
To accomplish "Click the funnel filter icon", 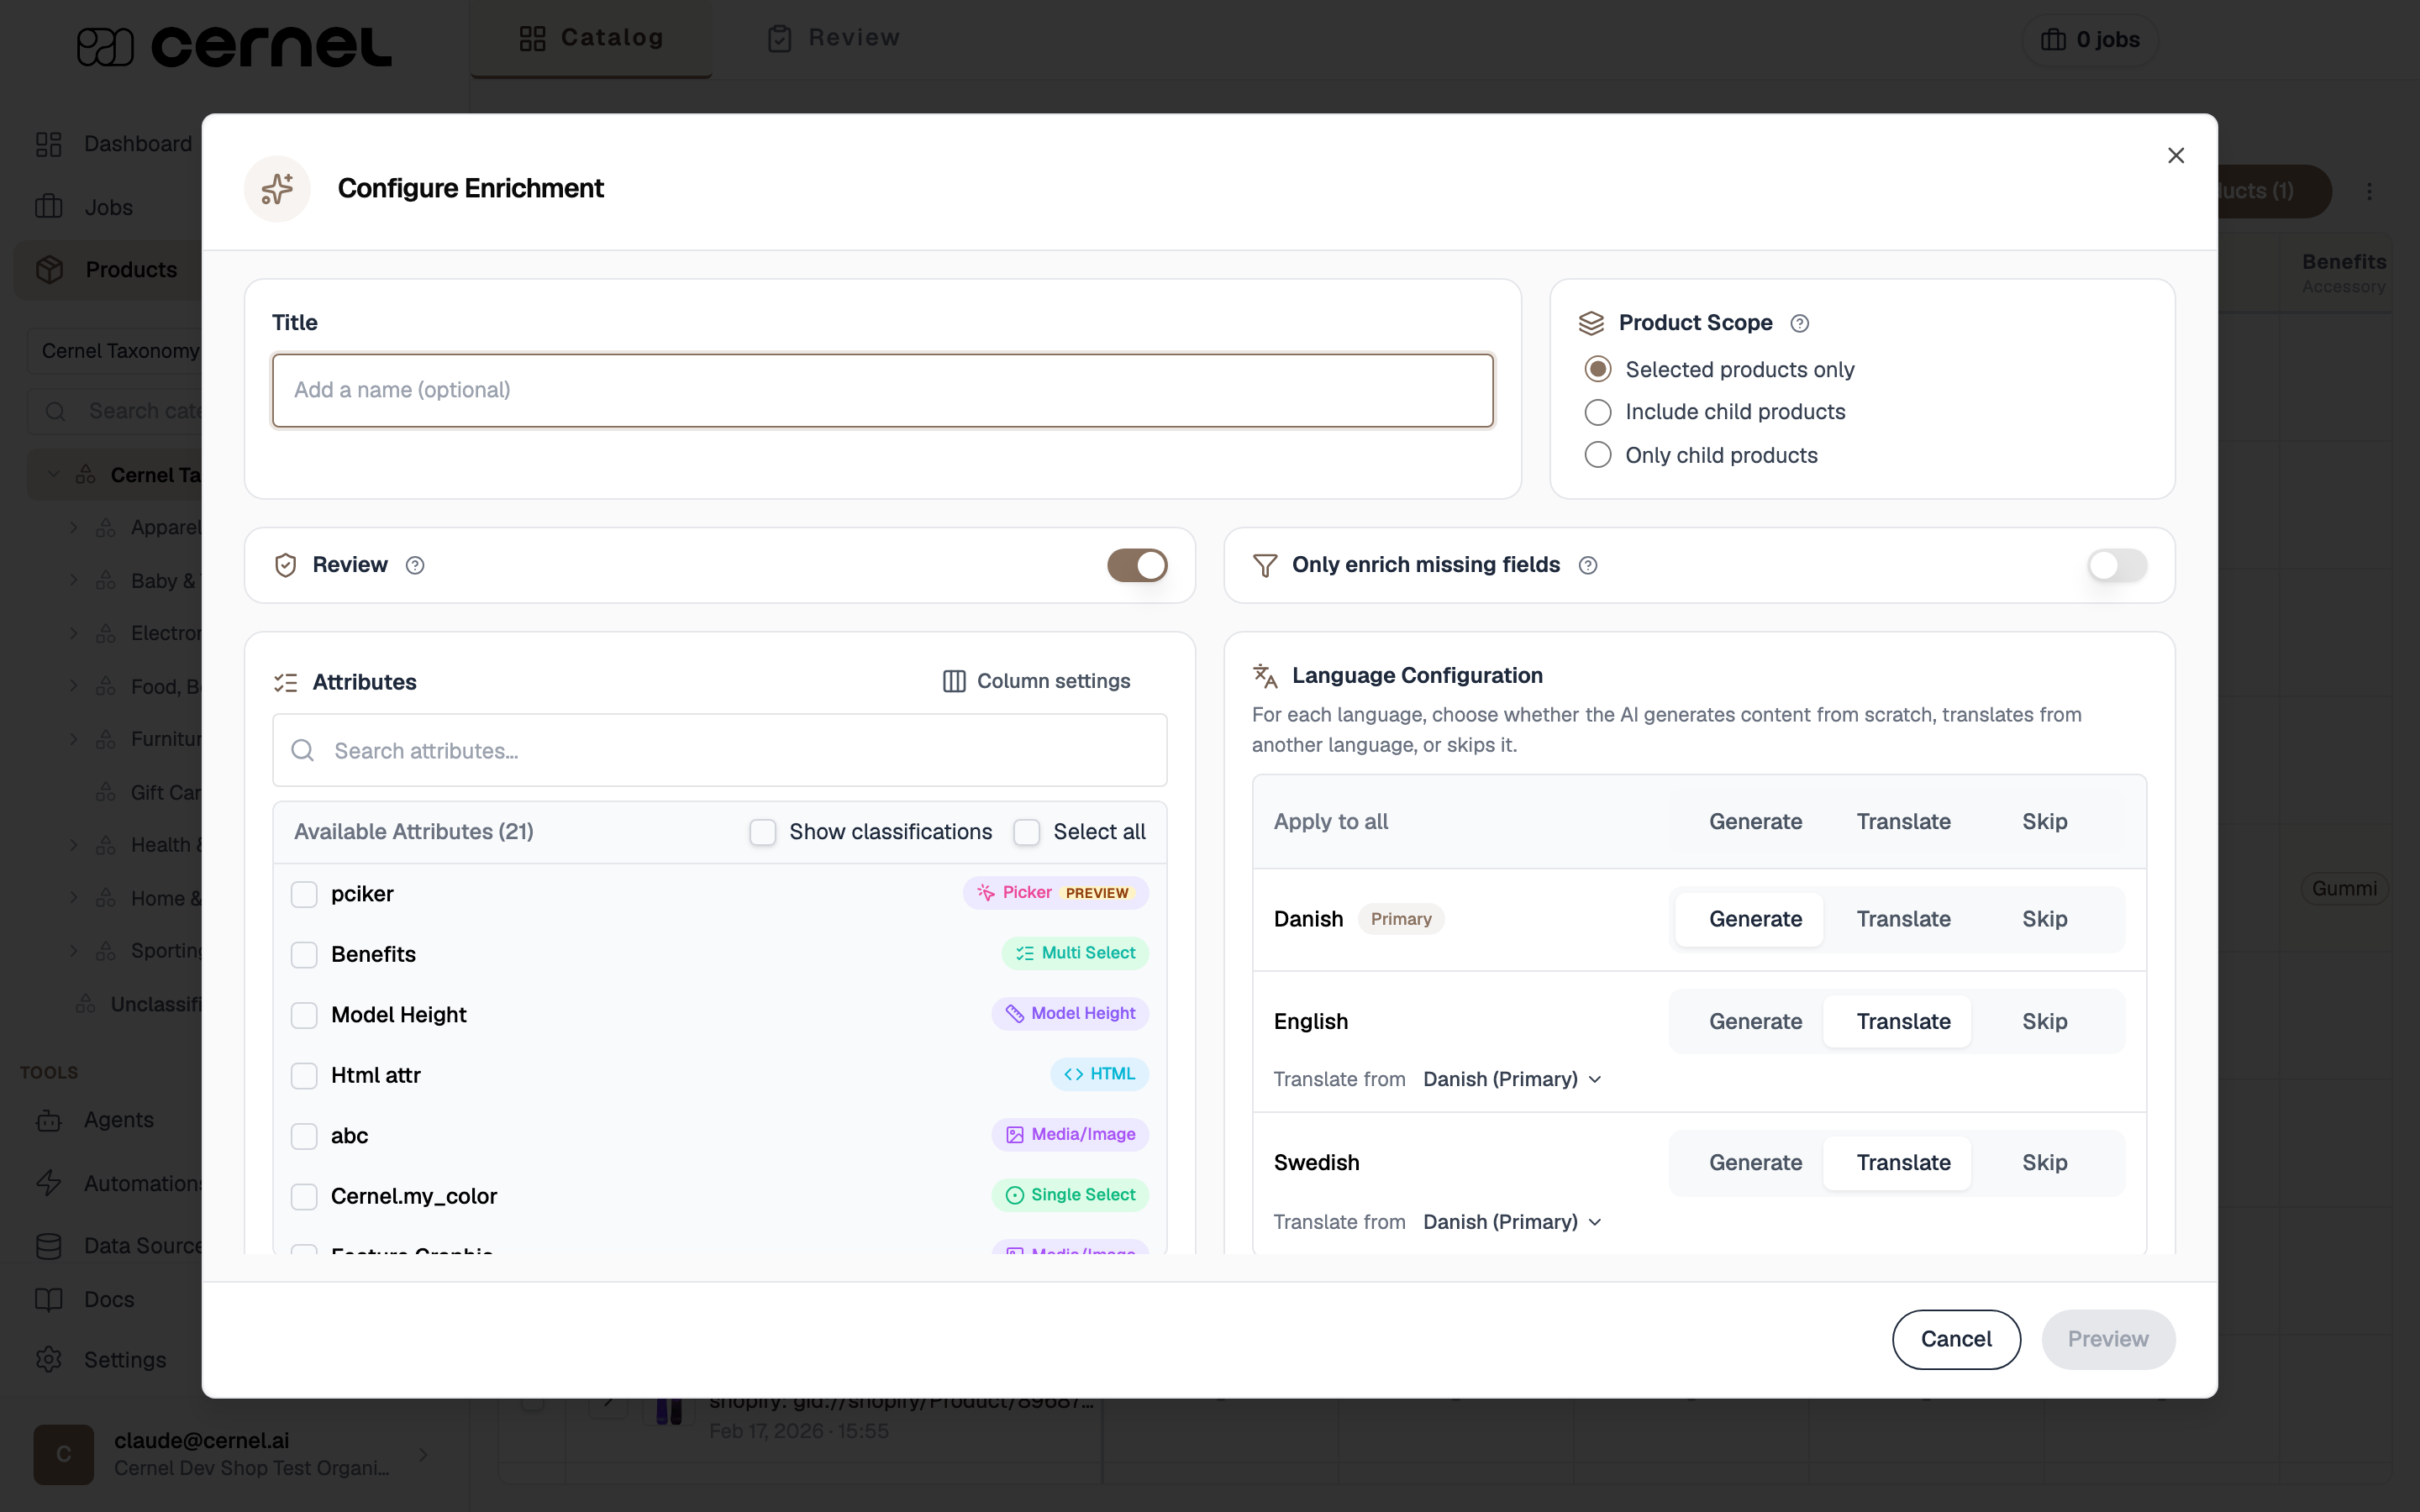I will pyautogui.click(x=1265, y=566).
